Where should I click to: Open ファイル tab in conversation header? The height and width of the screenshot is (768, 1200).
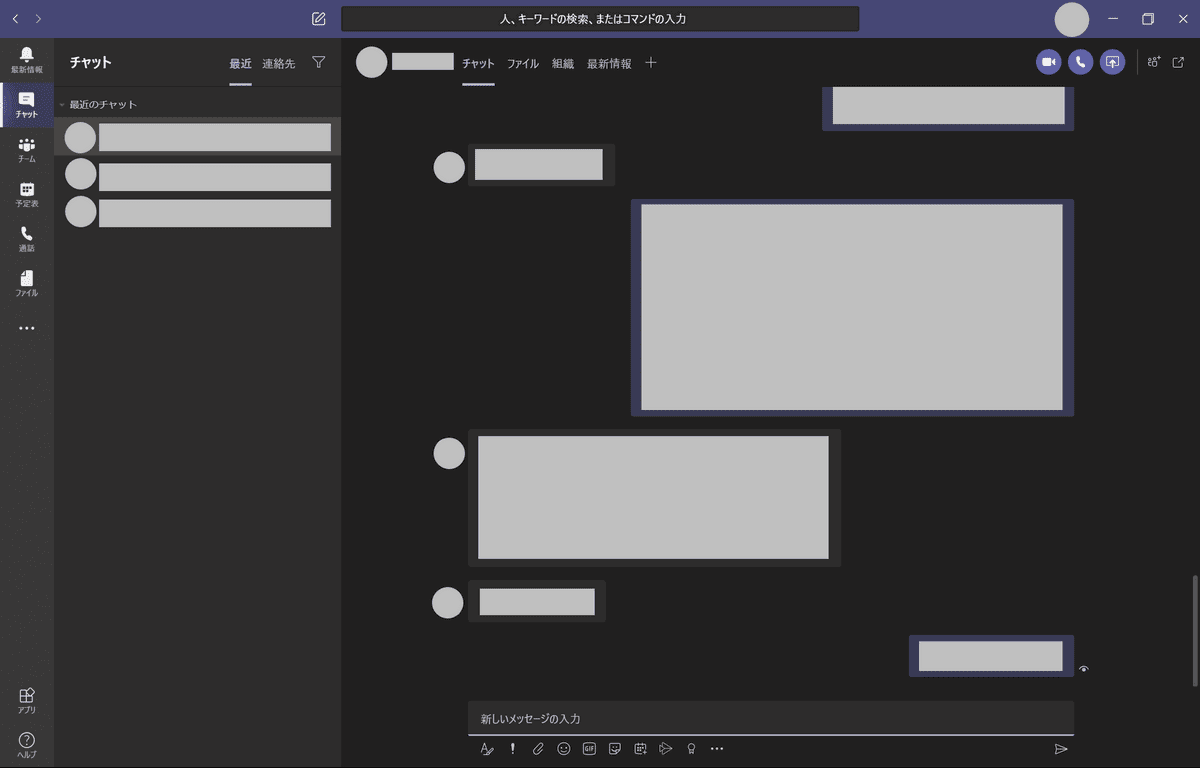pyautogui.click(x=523, y=63)
